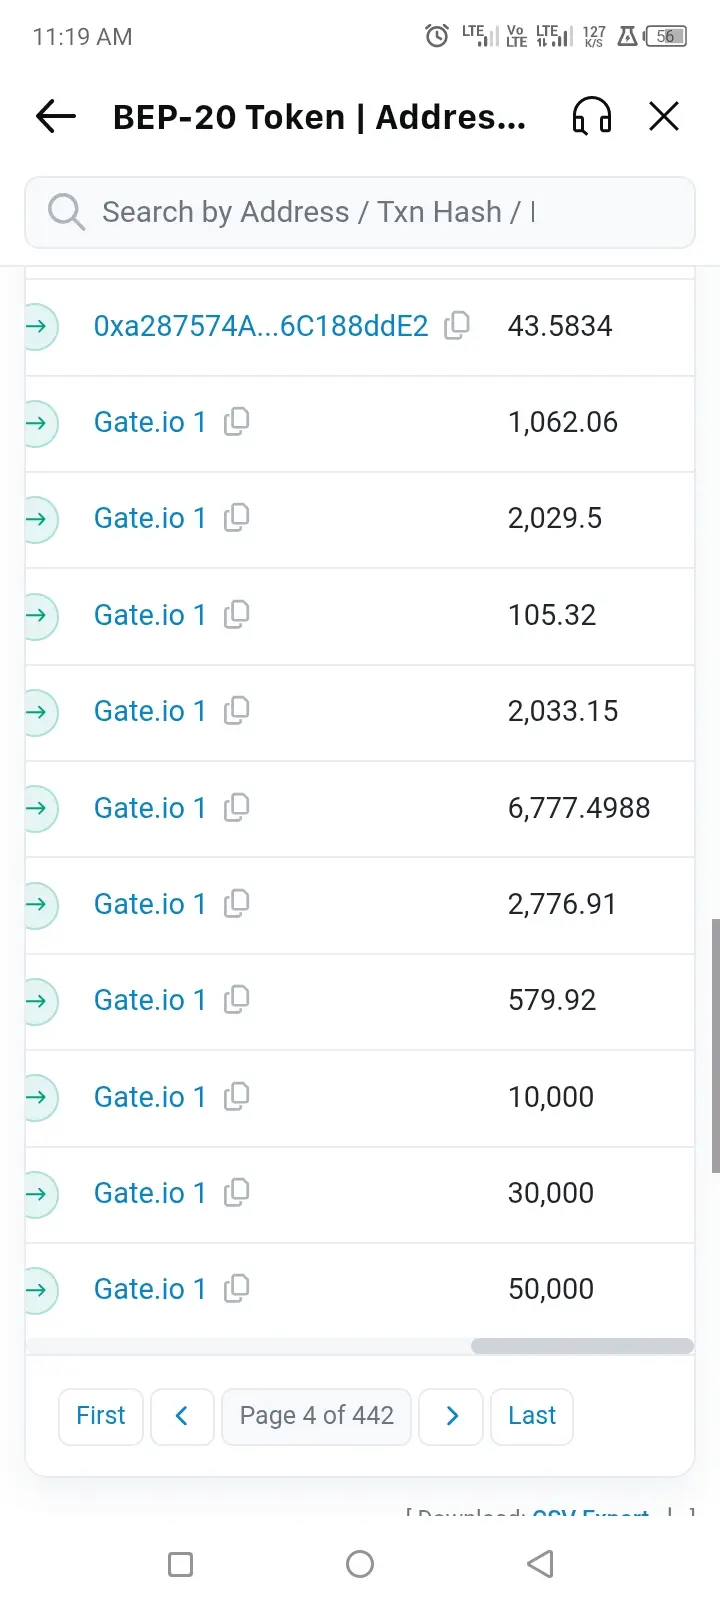720x1612 pixels.
Task: Open address link 0xa287574A...6C188ddE2
Action: (260, 326)
